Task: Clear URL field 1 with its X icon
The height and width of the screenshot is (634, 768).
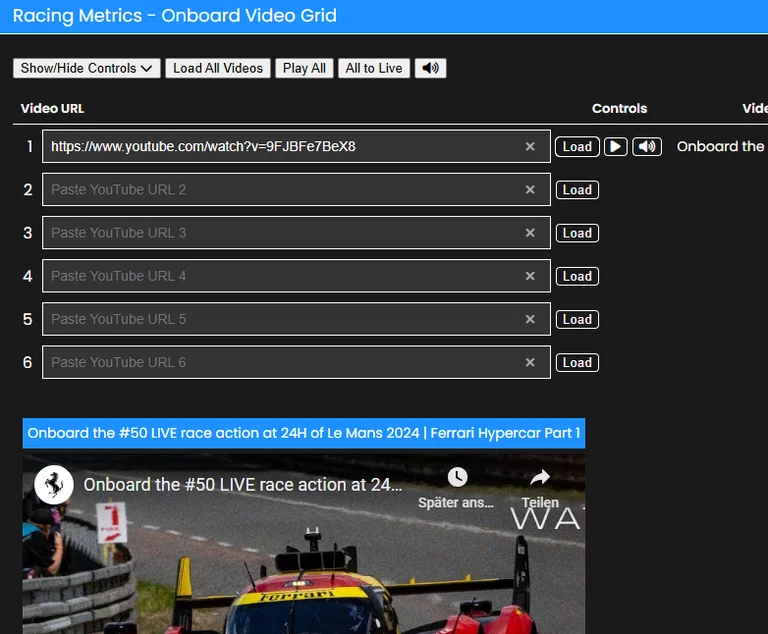Action: click(x=530, y=146)
